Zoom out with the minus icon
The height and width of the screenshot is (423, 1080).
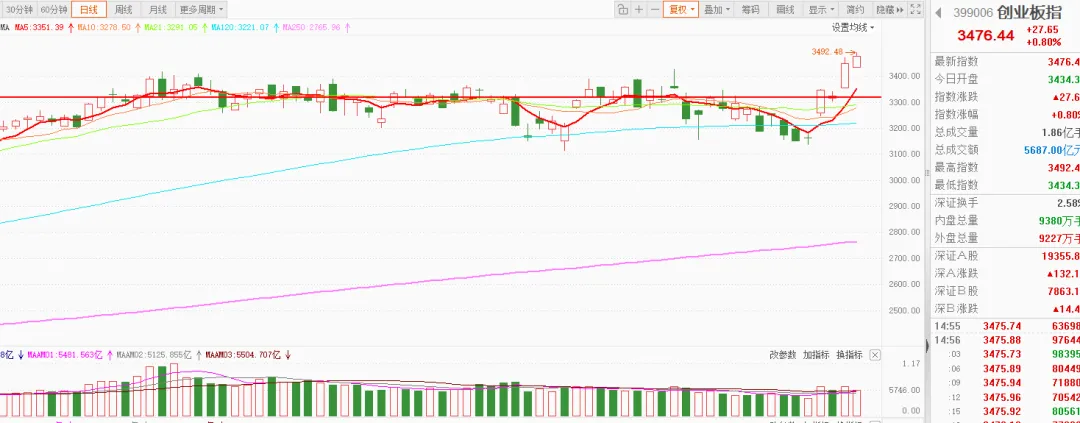pos(654,10)
